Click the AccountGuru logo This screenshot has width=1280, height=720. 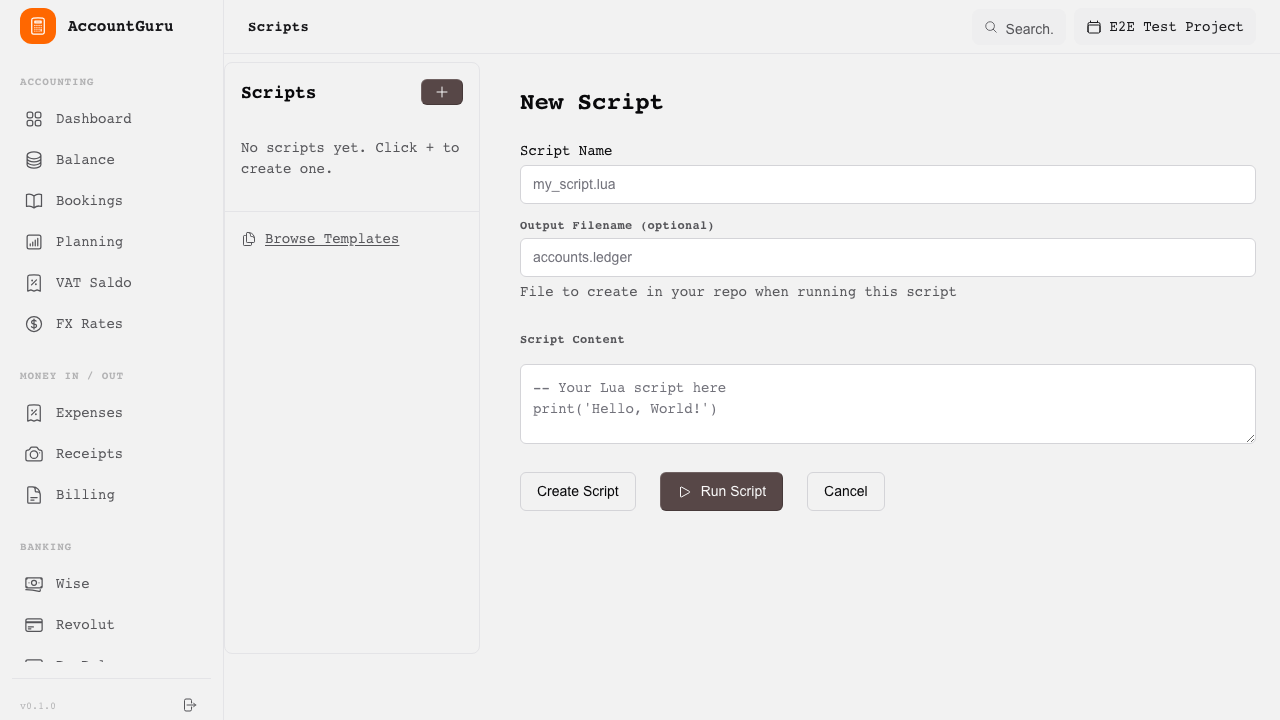96,26
